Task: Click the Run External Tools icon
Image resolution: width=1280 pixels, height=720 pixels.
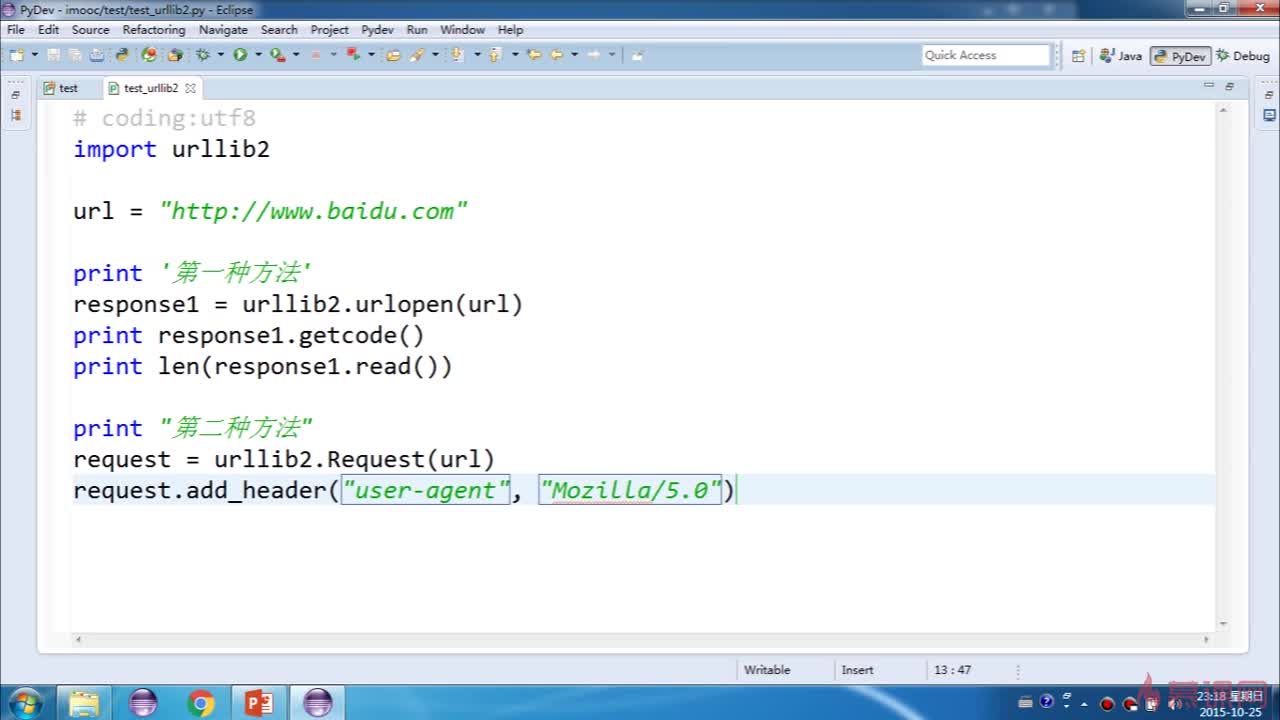Action: point(277,55)
